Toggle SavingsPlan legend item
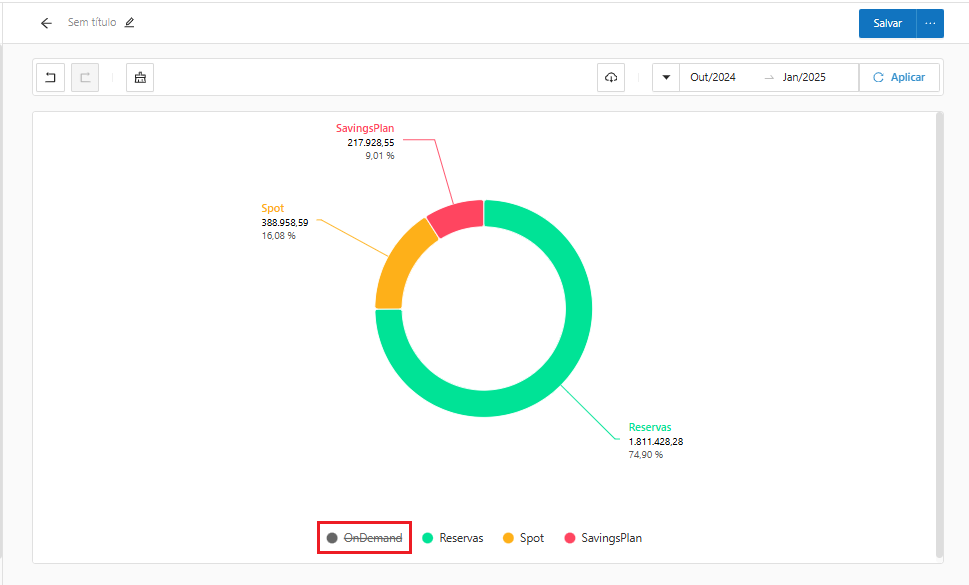 [x=603, y=538]
